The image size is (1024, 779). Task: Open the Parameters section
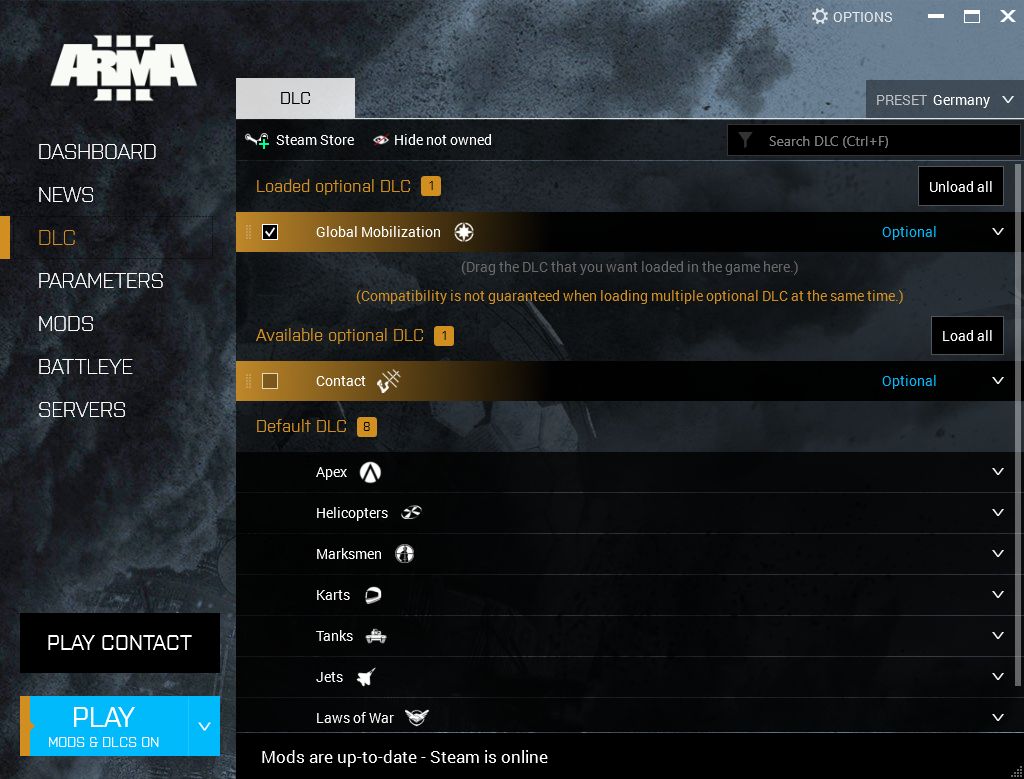pos(101,281)
